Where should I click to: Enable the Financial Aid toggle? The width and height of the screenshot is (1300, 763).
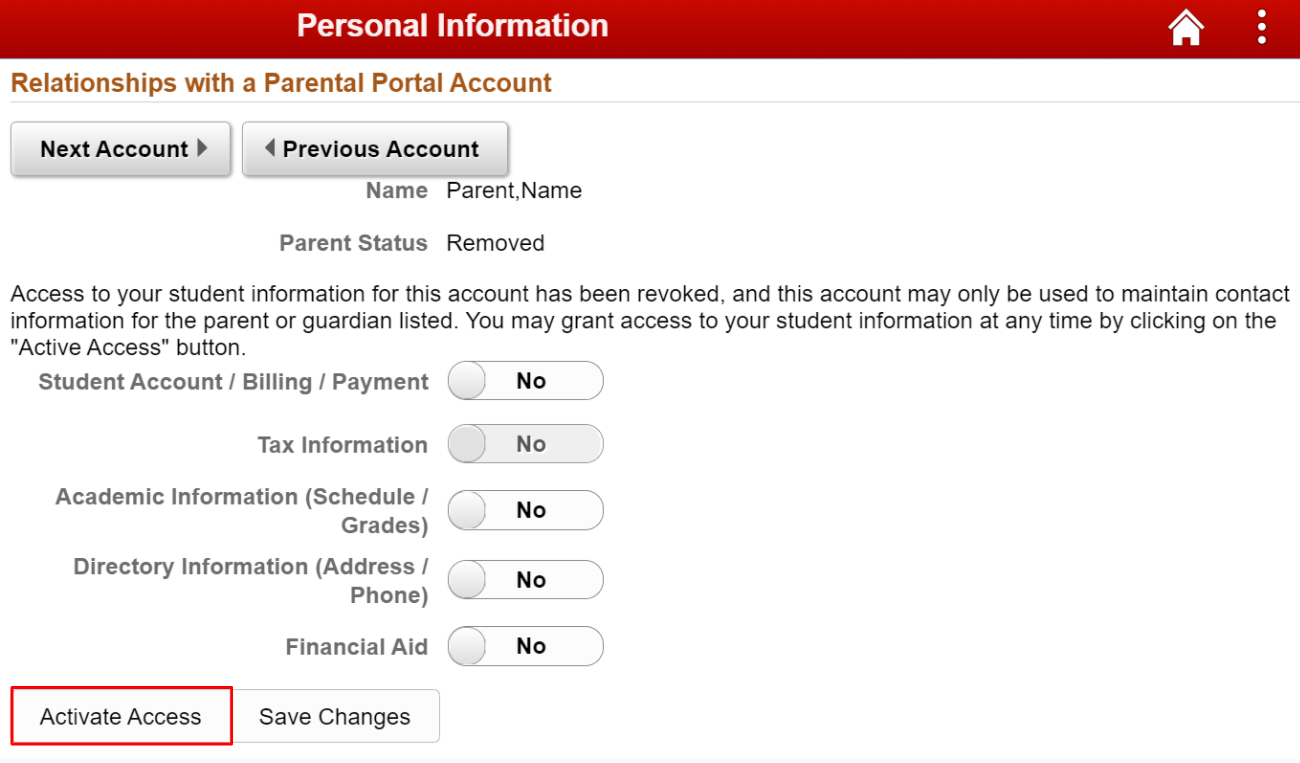[x=526, y=646]
